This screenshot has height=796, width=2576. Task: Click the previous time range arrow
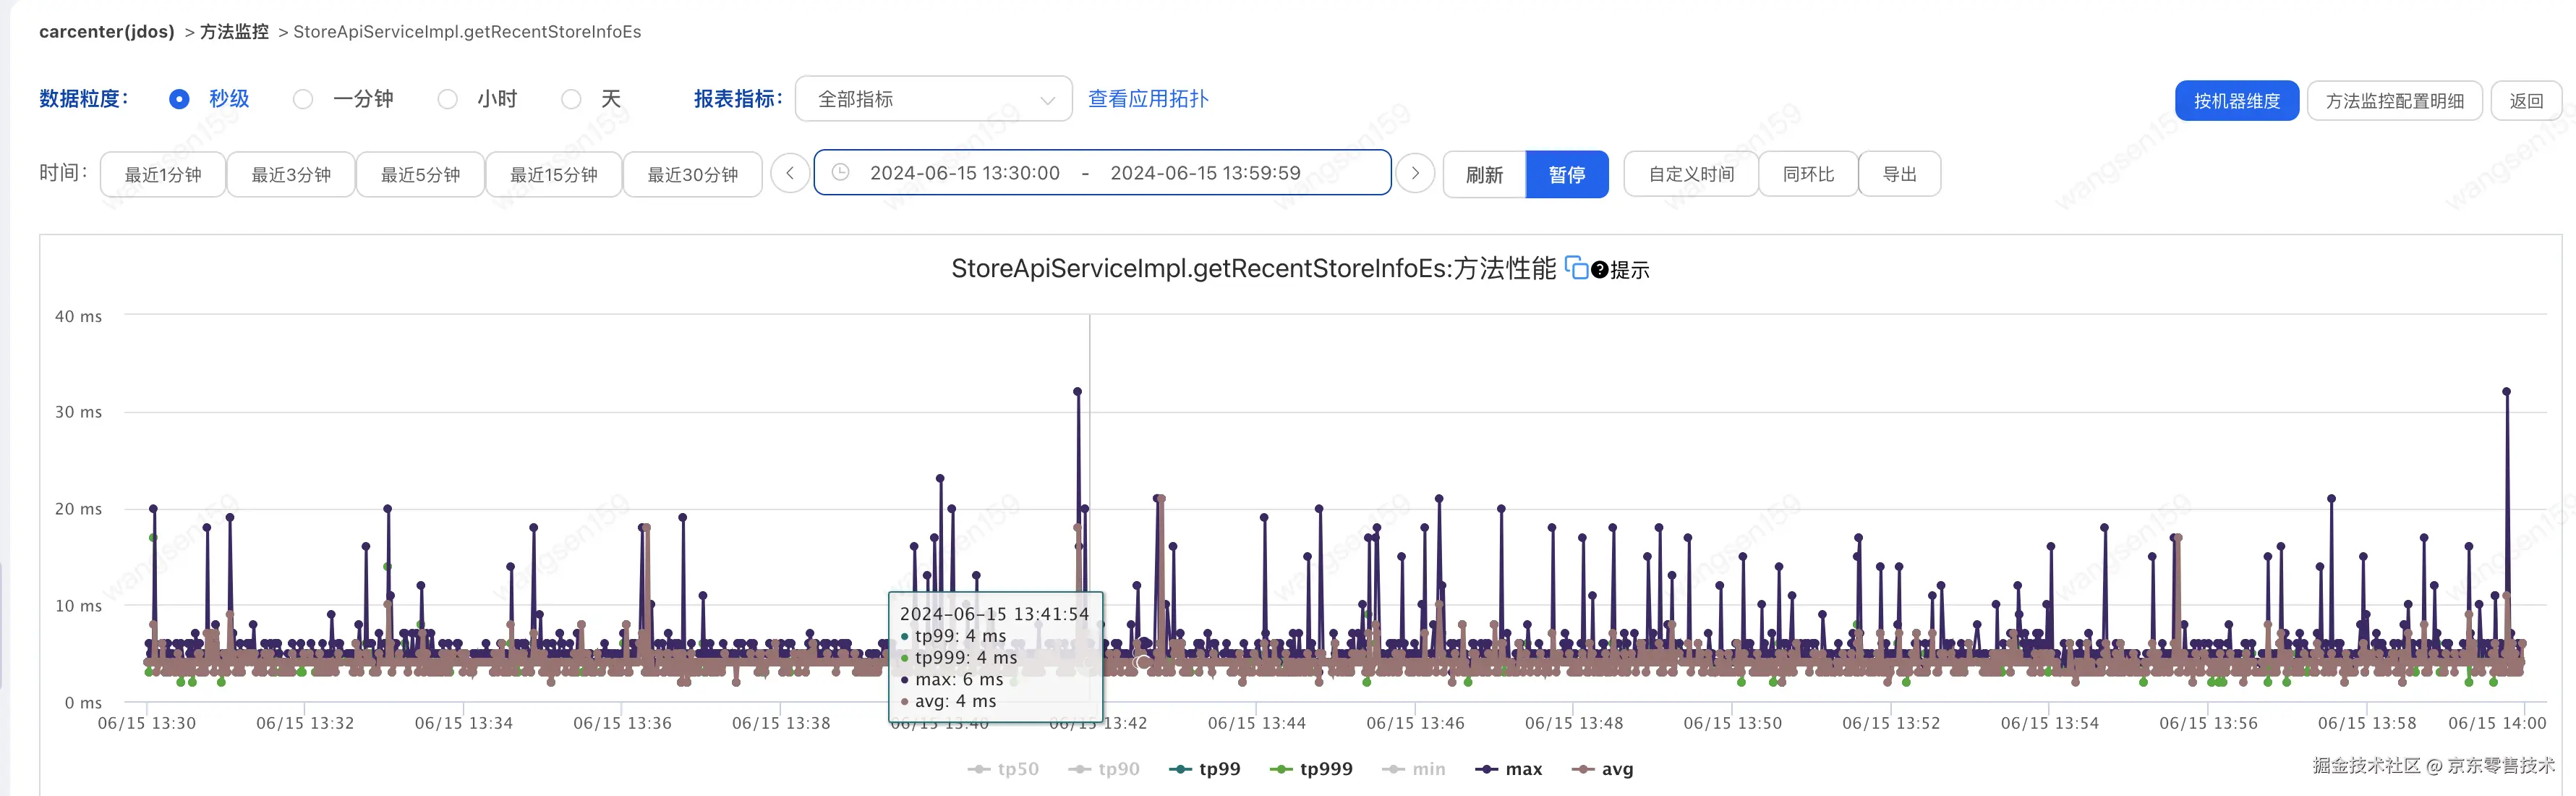coord(790,173)
